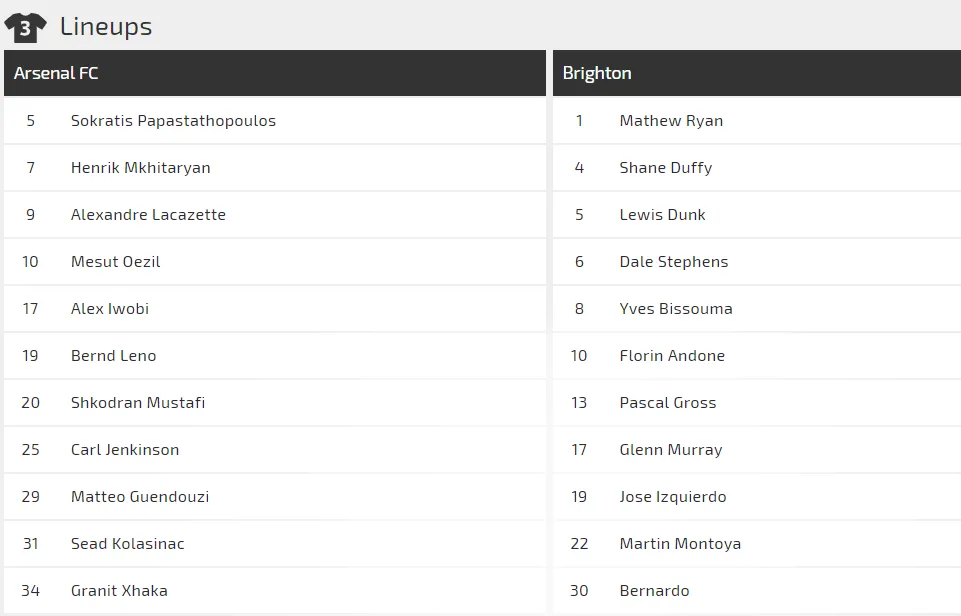Open Glenn Murray's player row
The height and width of the screenshot is (616, 961).
point(671,450)
